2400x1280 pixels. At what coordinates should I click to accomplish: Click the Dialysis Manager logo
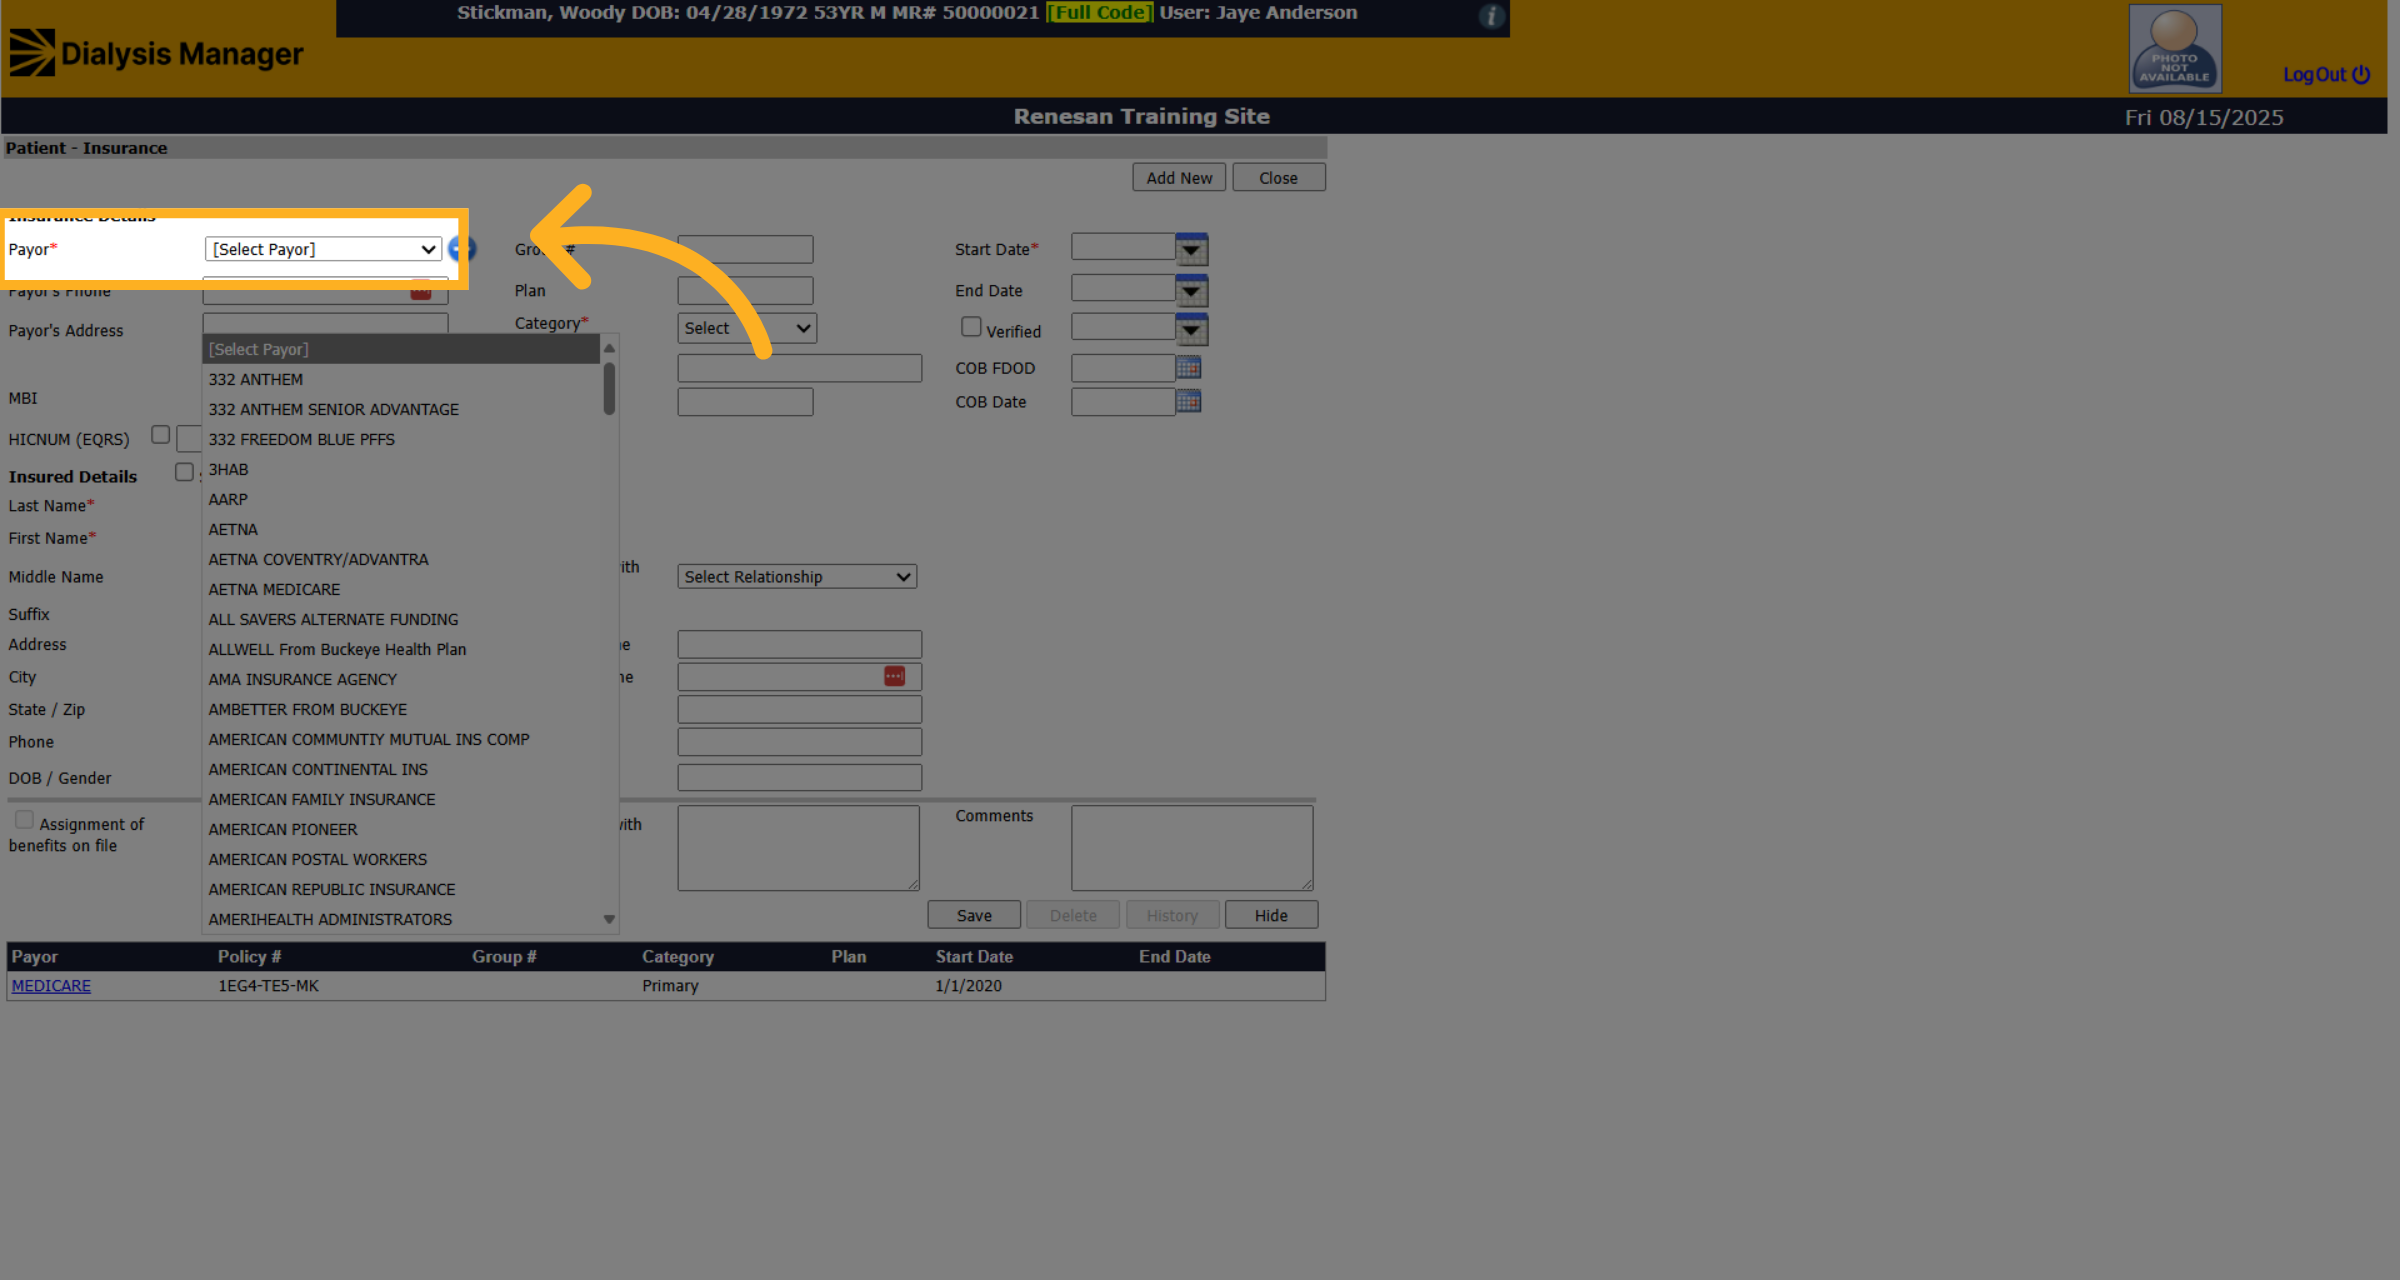click(x=156, y=53)
